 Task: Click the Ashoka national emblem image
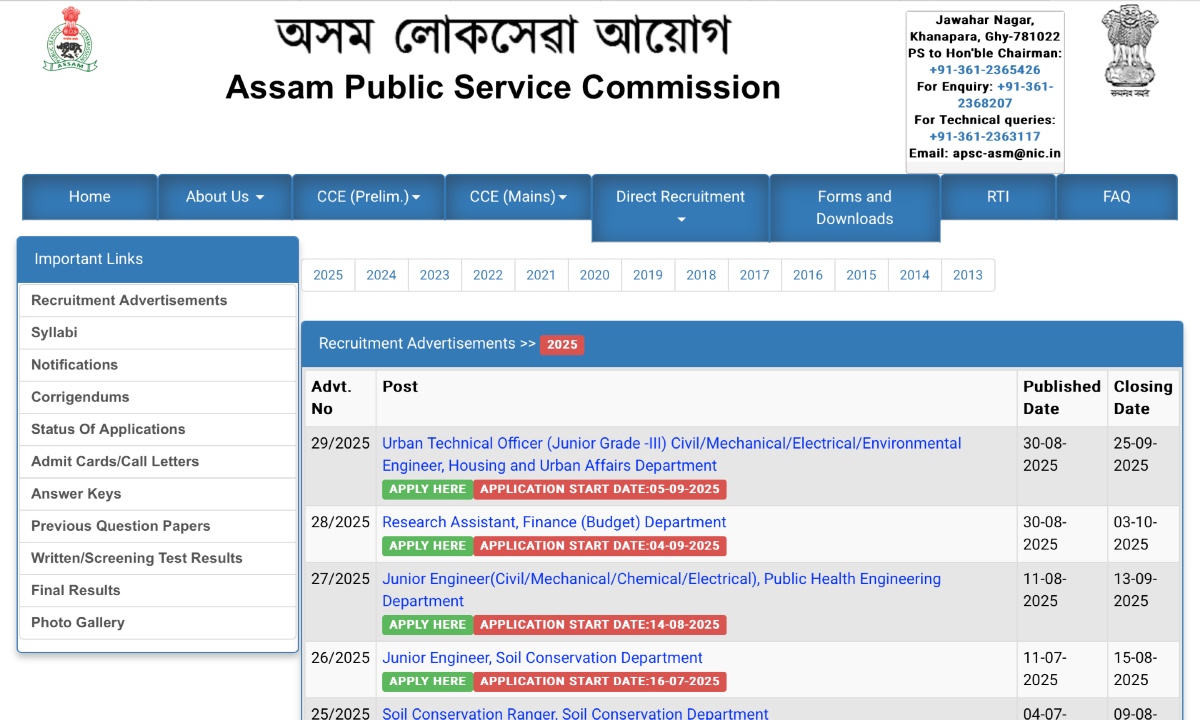point(1130,50)
